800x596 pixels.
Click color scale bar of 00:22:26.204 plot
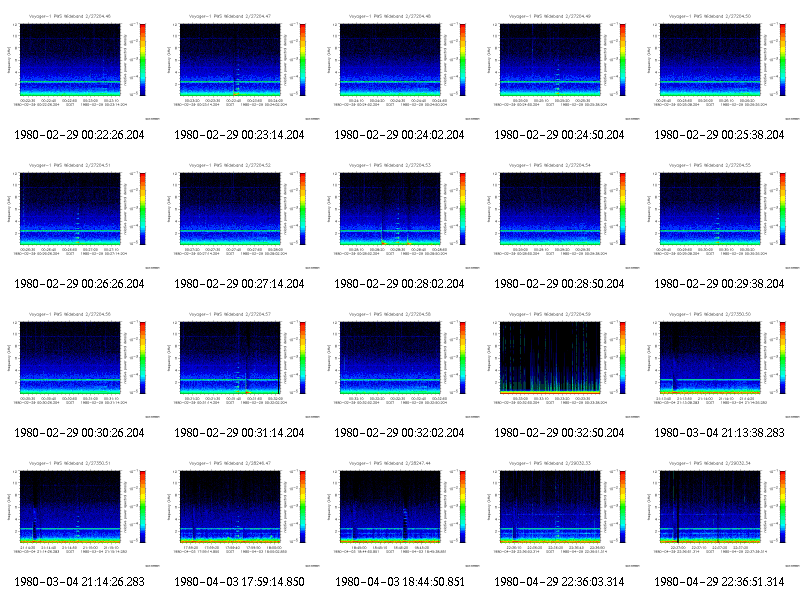143,60
